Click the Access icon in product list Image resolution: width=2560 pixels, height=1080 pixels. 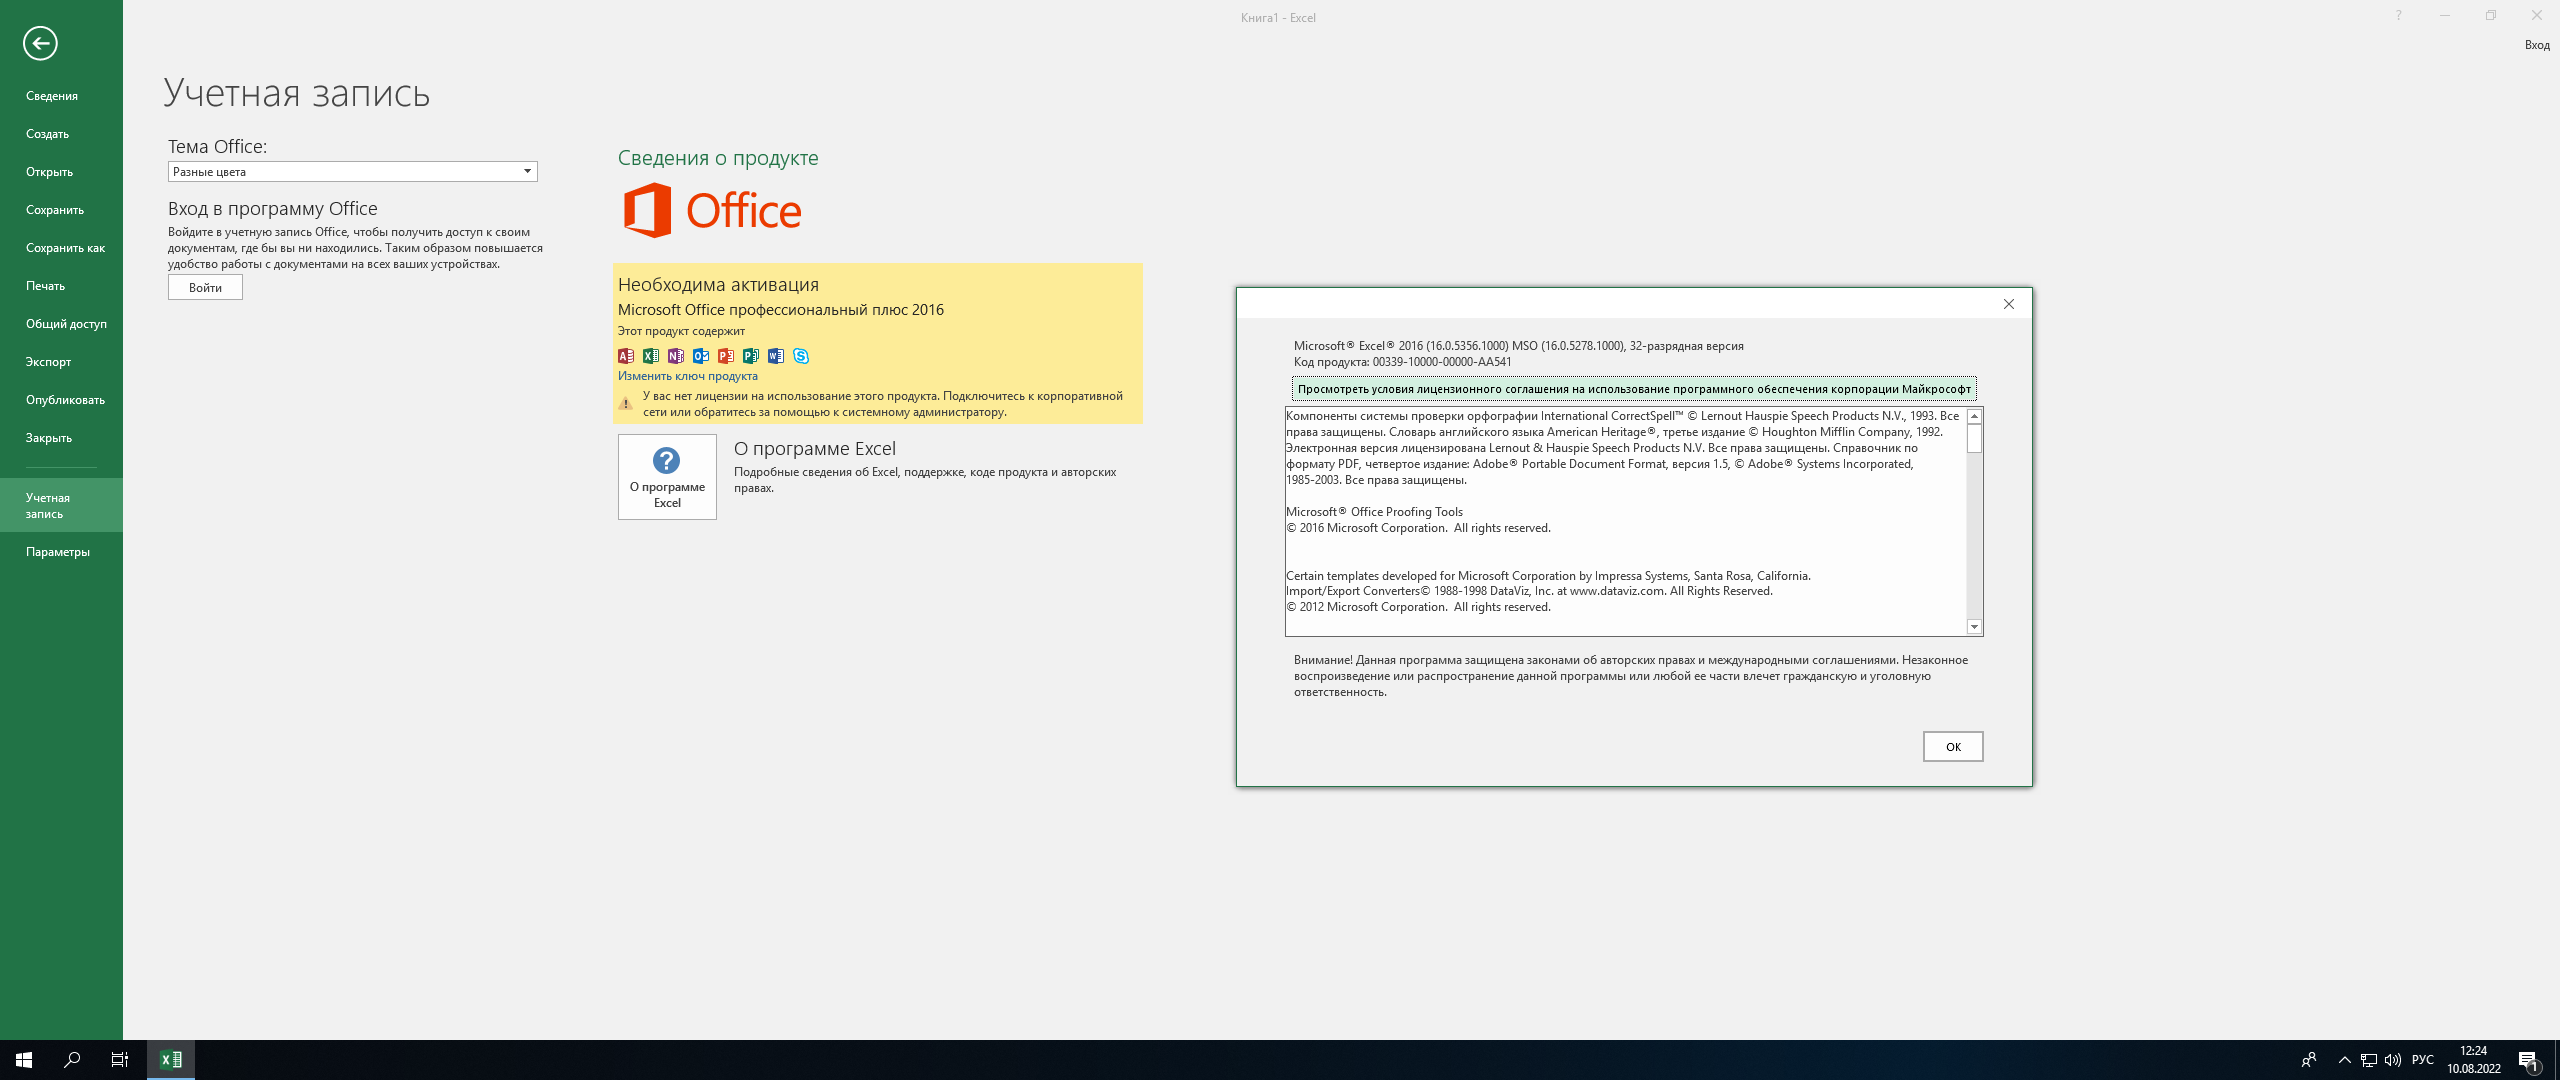[x=626, y=356]
